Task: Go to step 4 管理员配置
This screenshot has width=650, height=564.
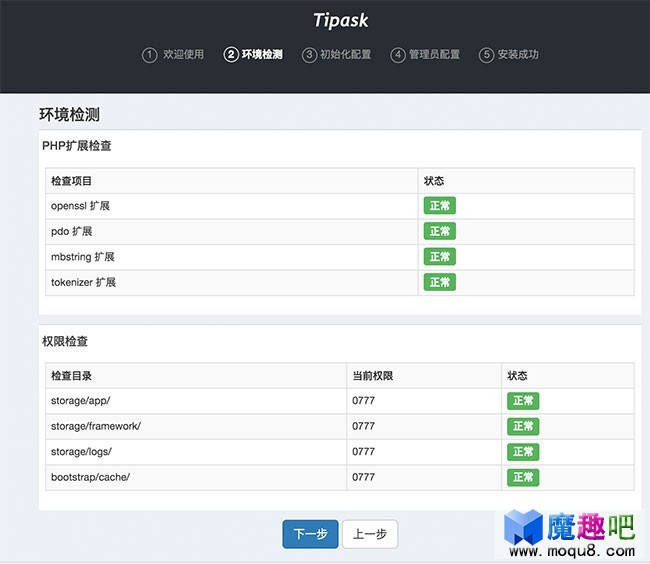Action: pos(425,55)
